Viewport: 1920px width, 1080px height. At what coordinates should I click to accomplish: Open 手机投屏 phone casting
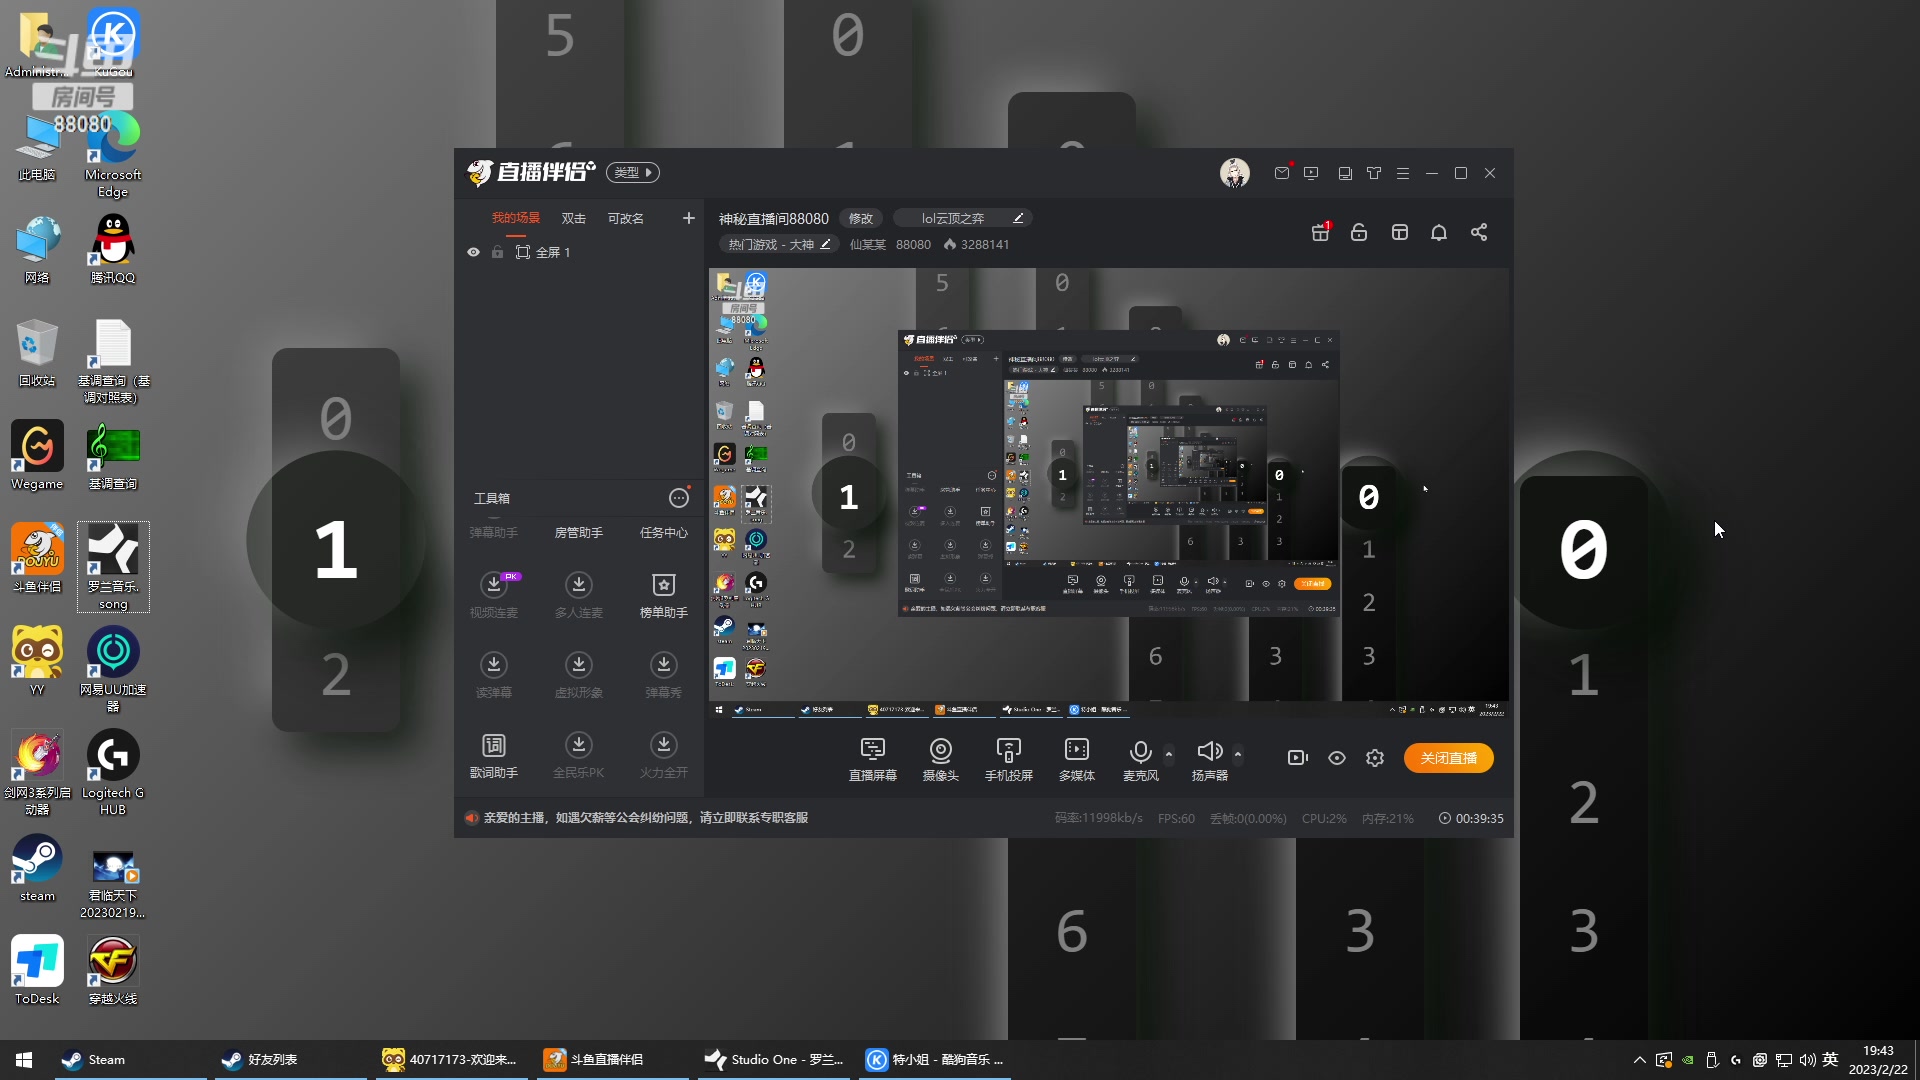(1008, 751)
